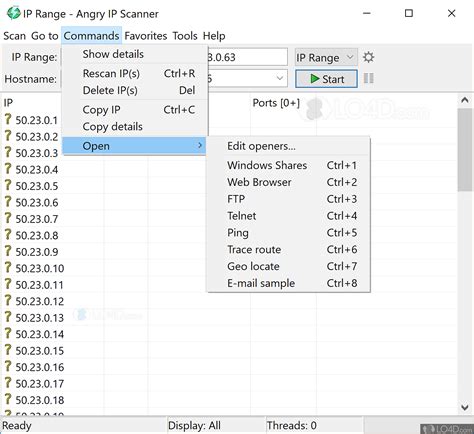Screen dimensions: 474x434
Task: Select row 50.23.0.11
Action: [39, 285]
